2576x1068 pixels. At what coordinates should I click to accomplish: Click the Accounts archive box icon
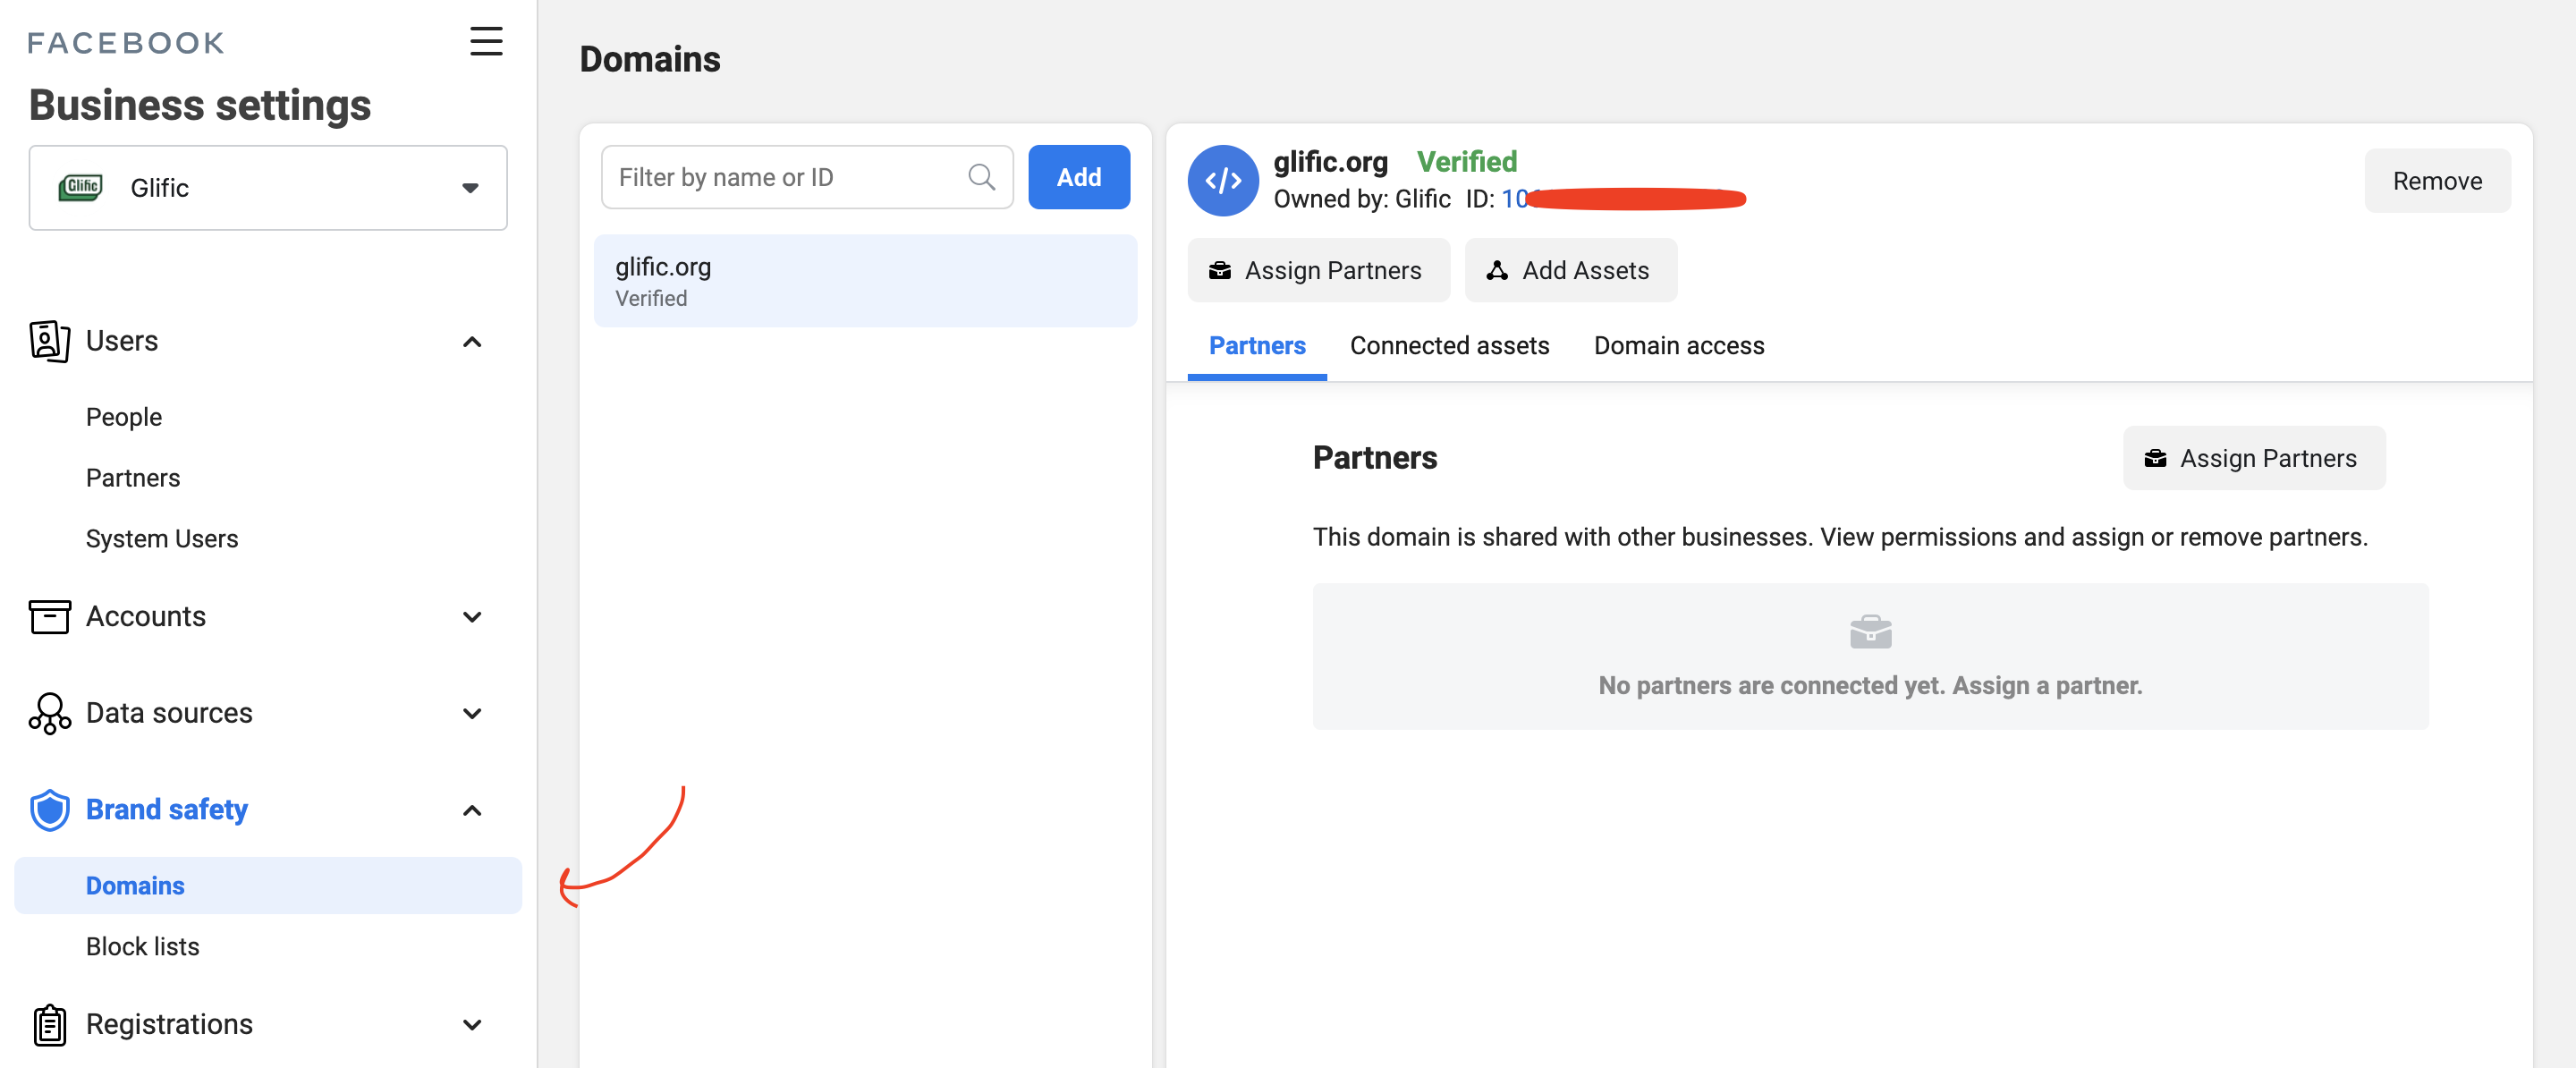pos(49,616)
